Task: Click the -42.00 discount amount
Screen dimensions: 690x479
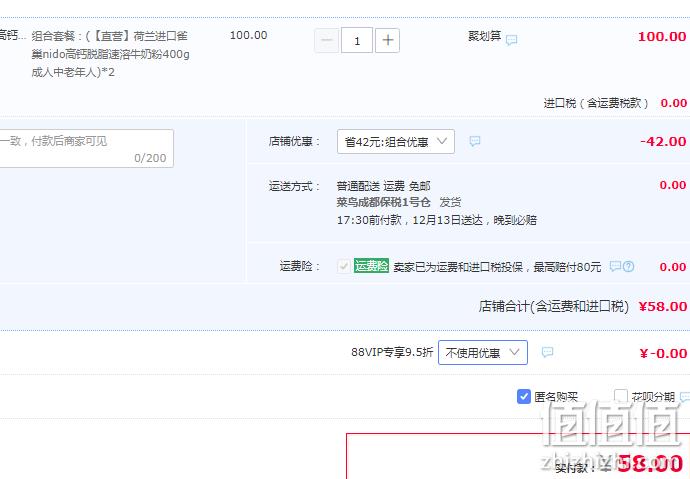Action: [x=663, y=142]
